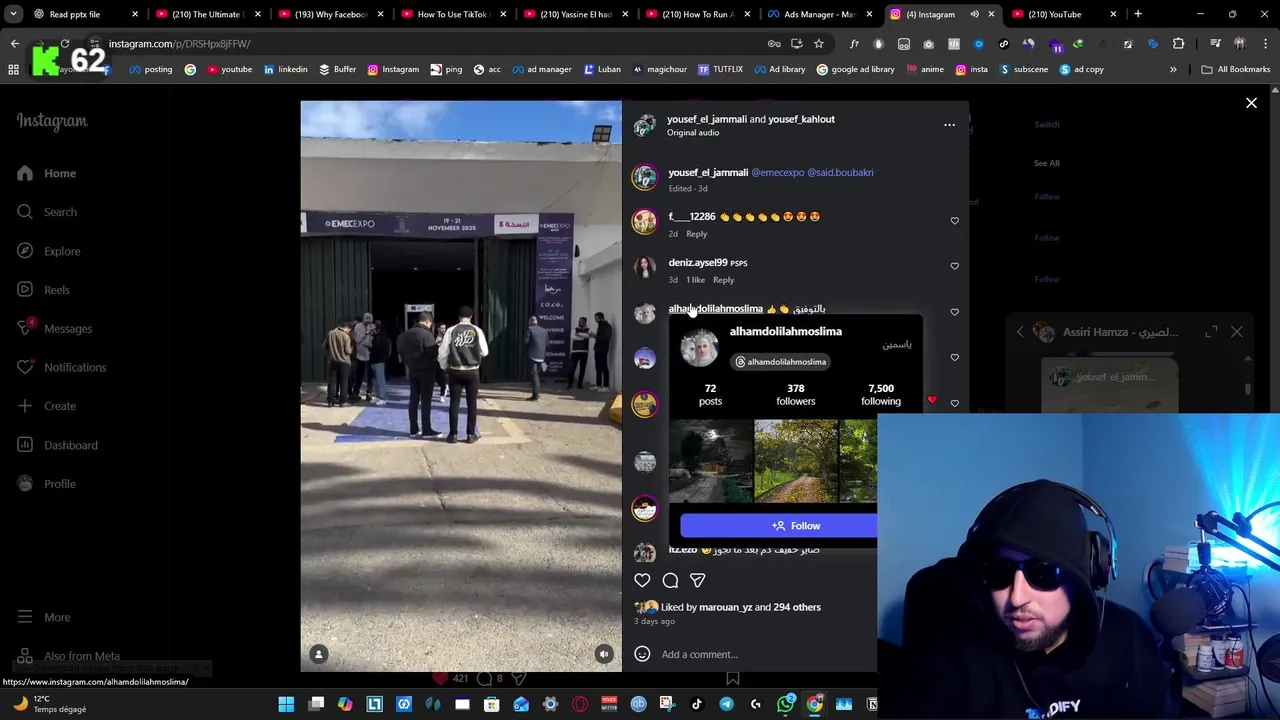The image size is (1280, 720).
Task: Open tab search dropdown arrow
Action: (13, 14)
